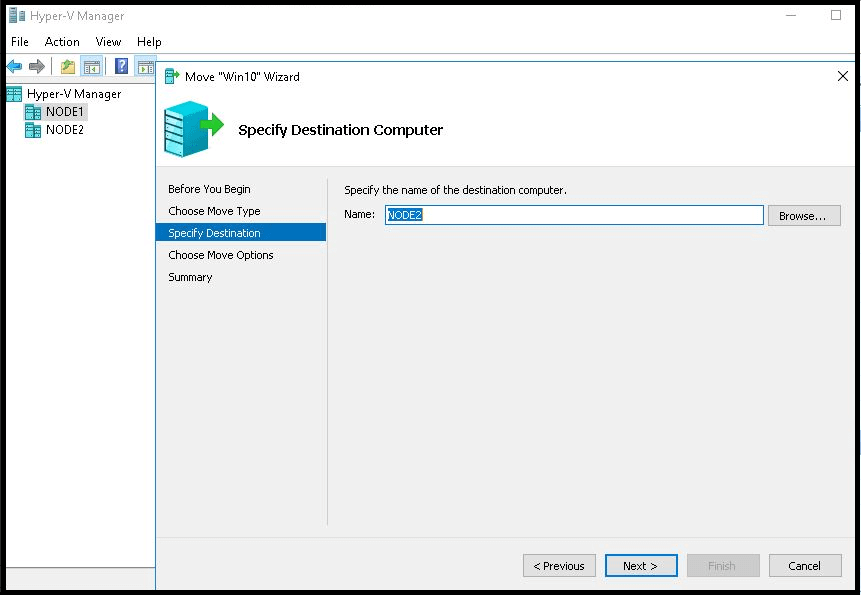
Task: Open the Help menu
Action: pos(149,42)
